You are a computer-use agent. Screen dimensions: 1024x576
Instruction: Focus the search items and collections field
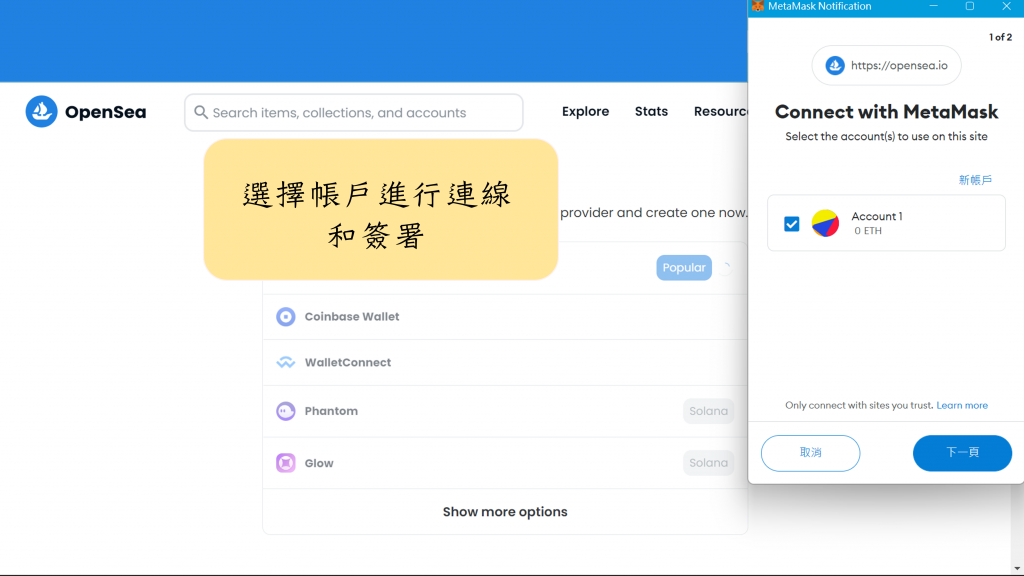coord(353,112)
